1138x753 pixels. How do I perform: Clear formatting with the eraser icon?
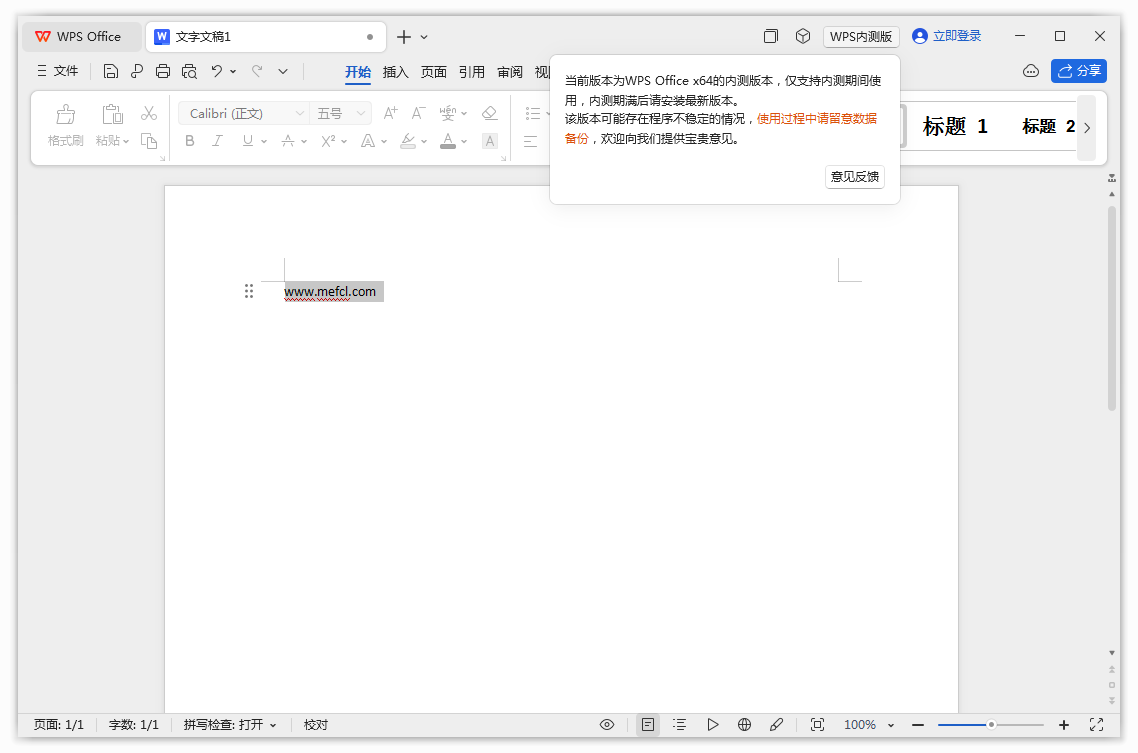489,113
